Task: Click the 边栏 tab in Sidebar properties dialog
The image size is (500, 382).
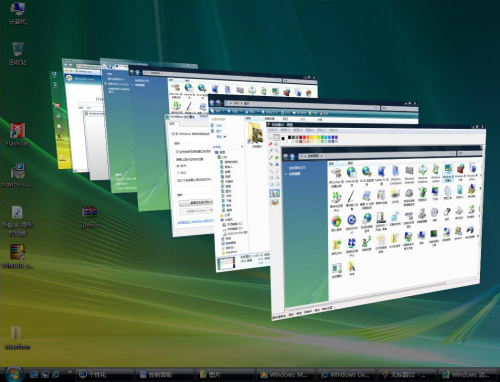Action: (173, 124)
